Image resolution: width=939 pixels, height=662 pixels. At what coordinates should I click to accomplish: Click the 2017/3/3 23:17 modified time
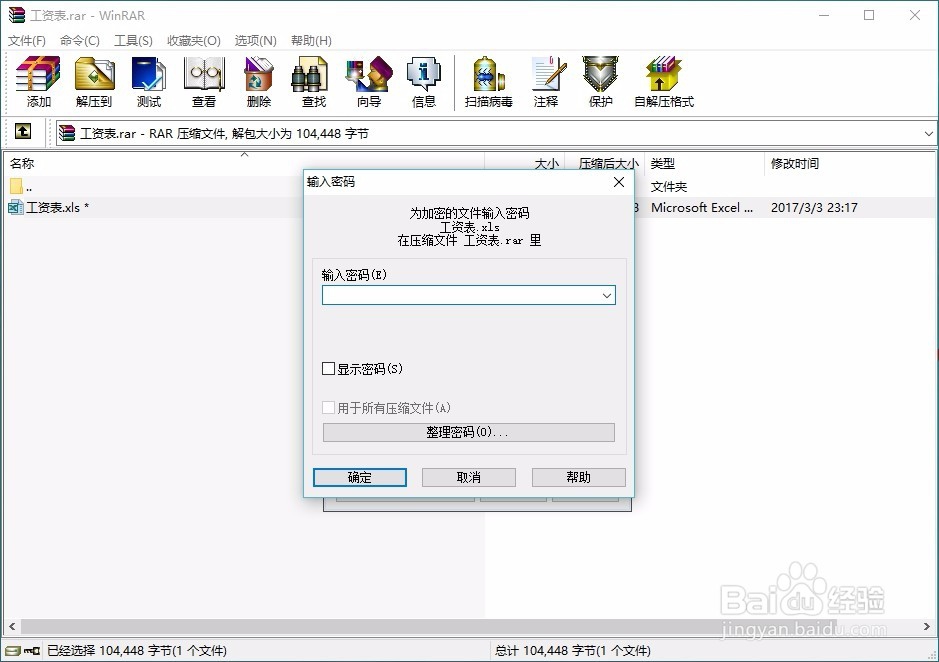pos(814,208)
